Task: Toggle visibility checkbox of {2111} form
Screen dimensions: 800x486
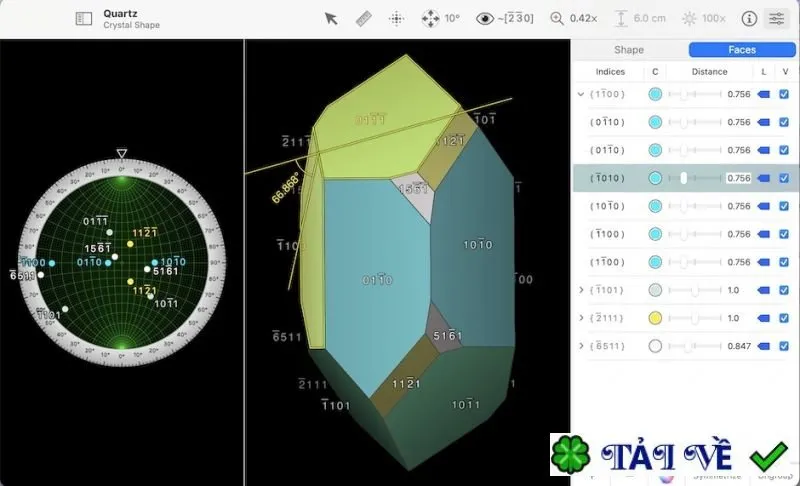Action: tap(784, 318)
